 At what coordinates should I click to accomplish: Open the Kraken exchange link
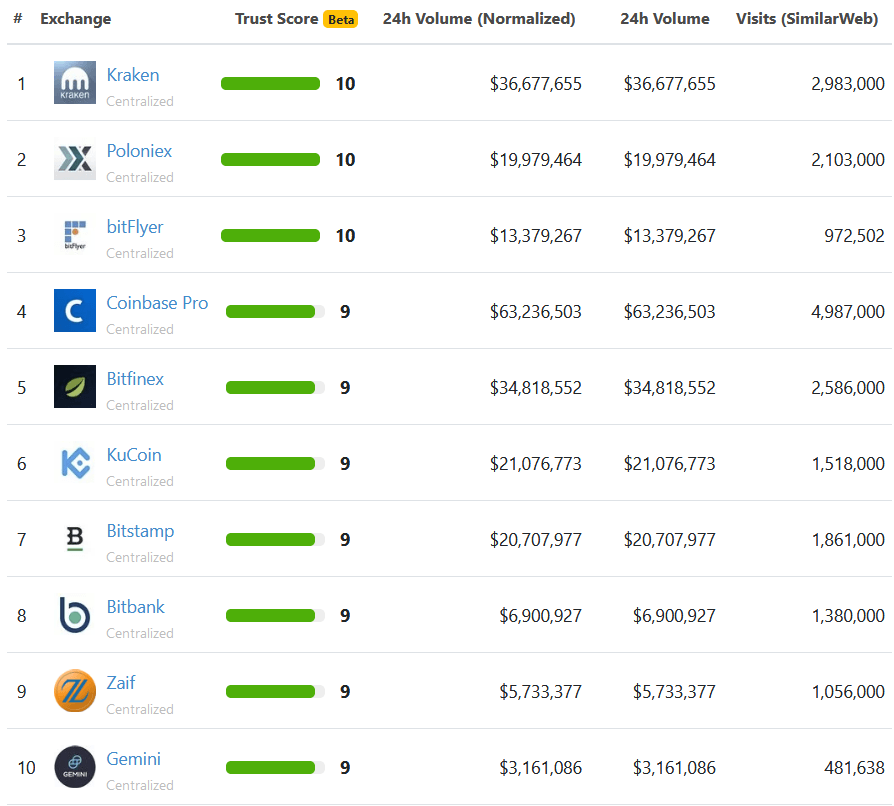click(133, 75)
